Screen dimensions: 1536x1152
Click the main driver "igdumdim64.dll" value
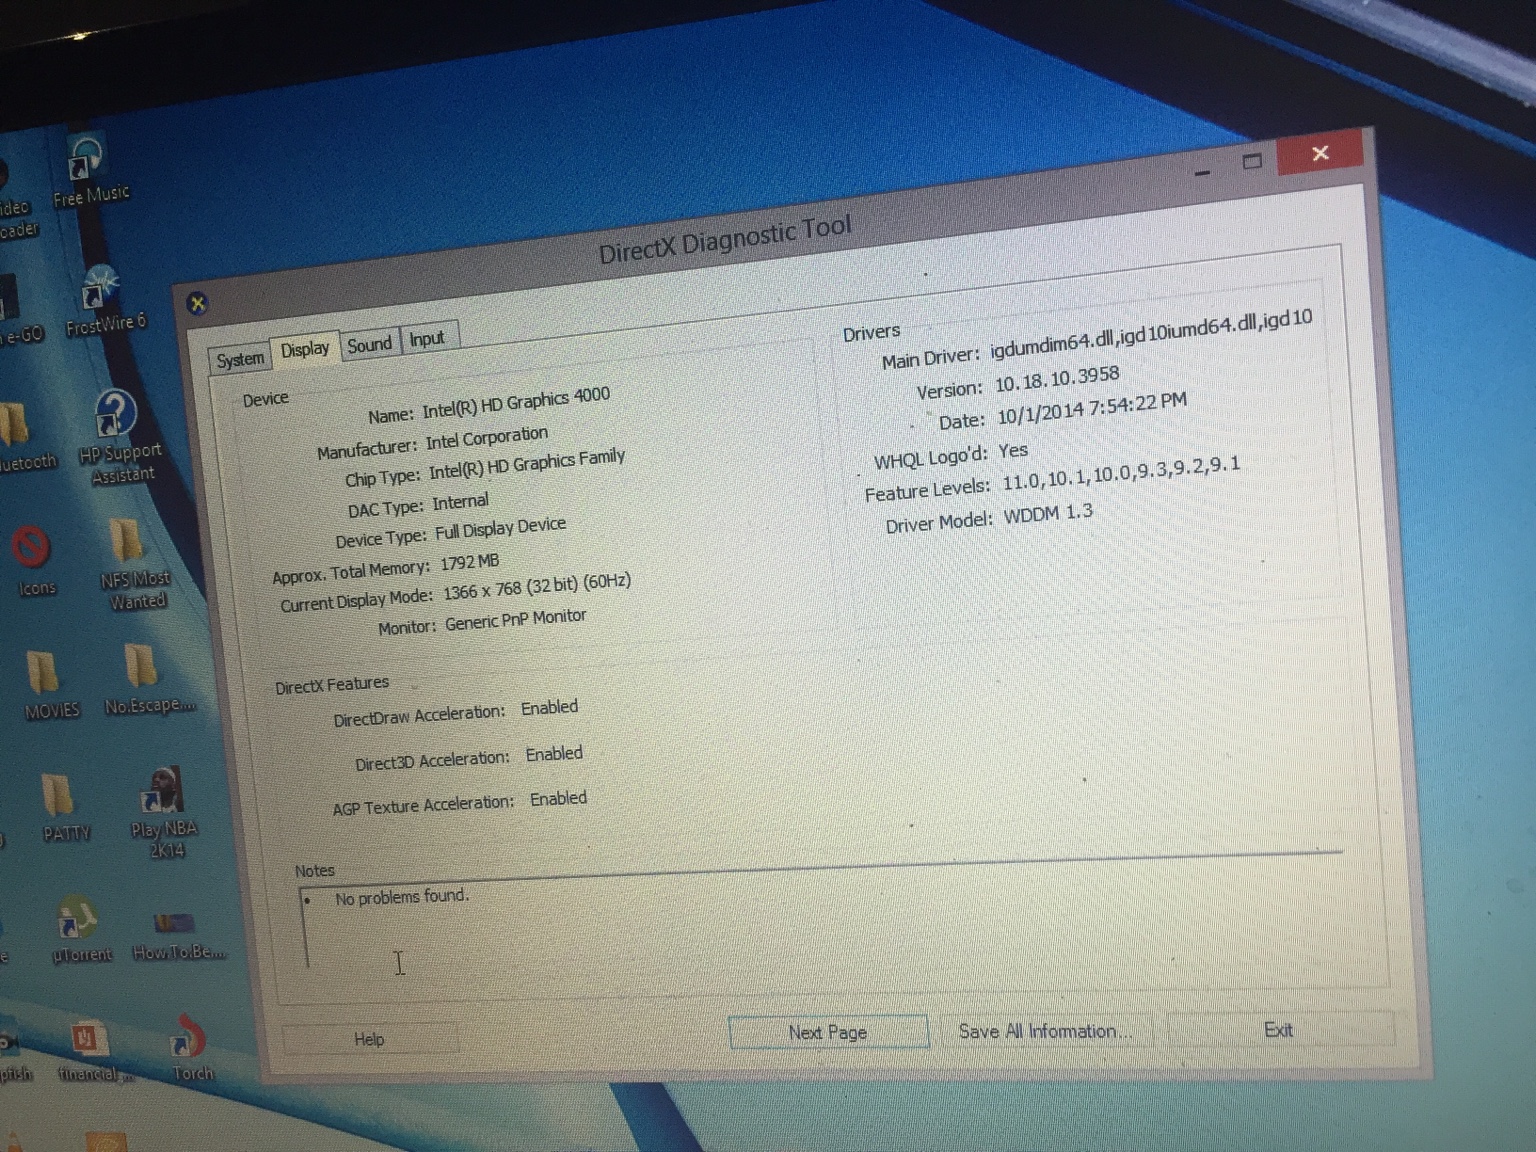pos(1151,333)
